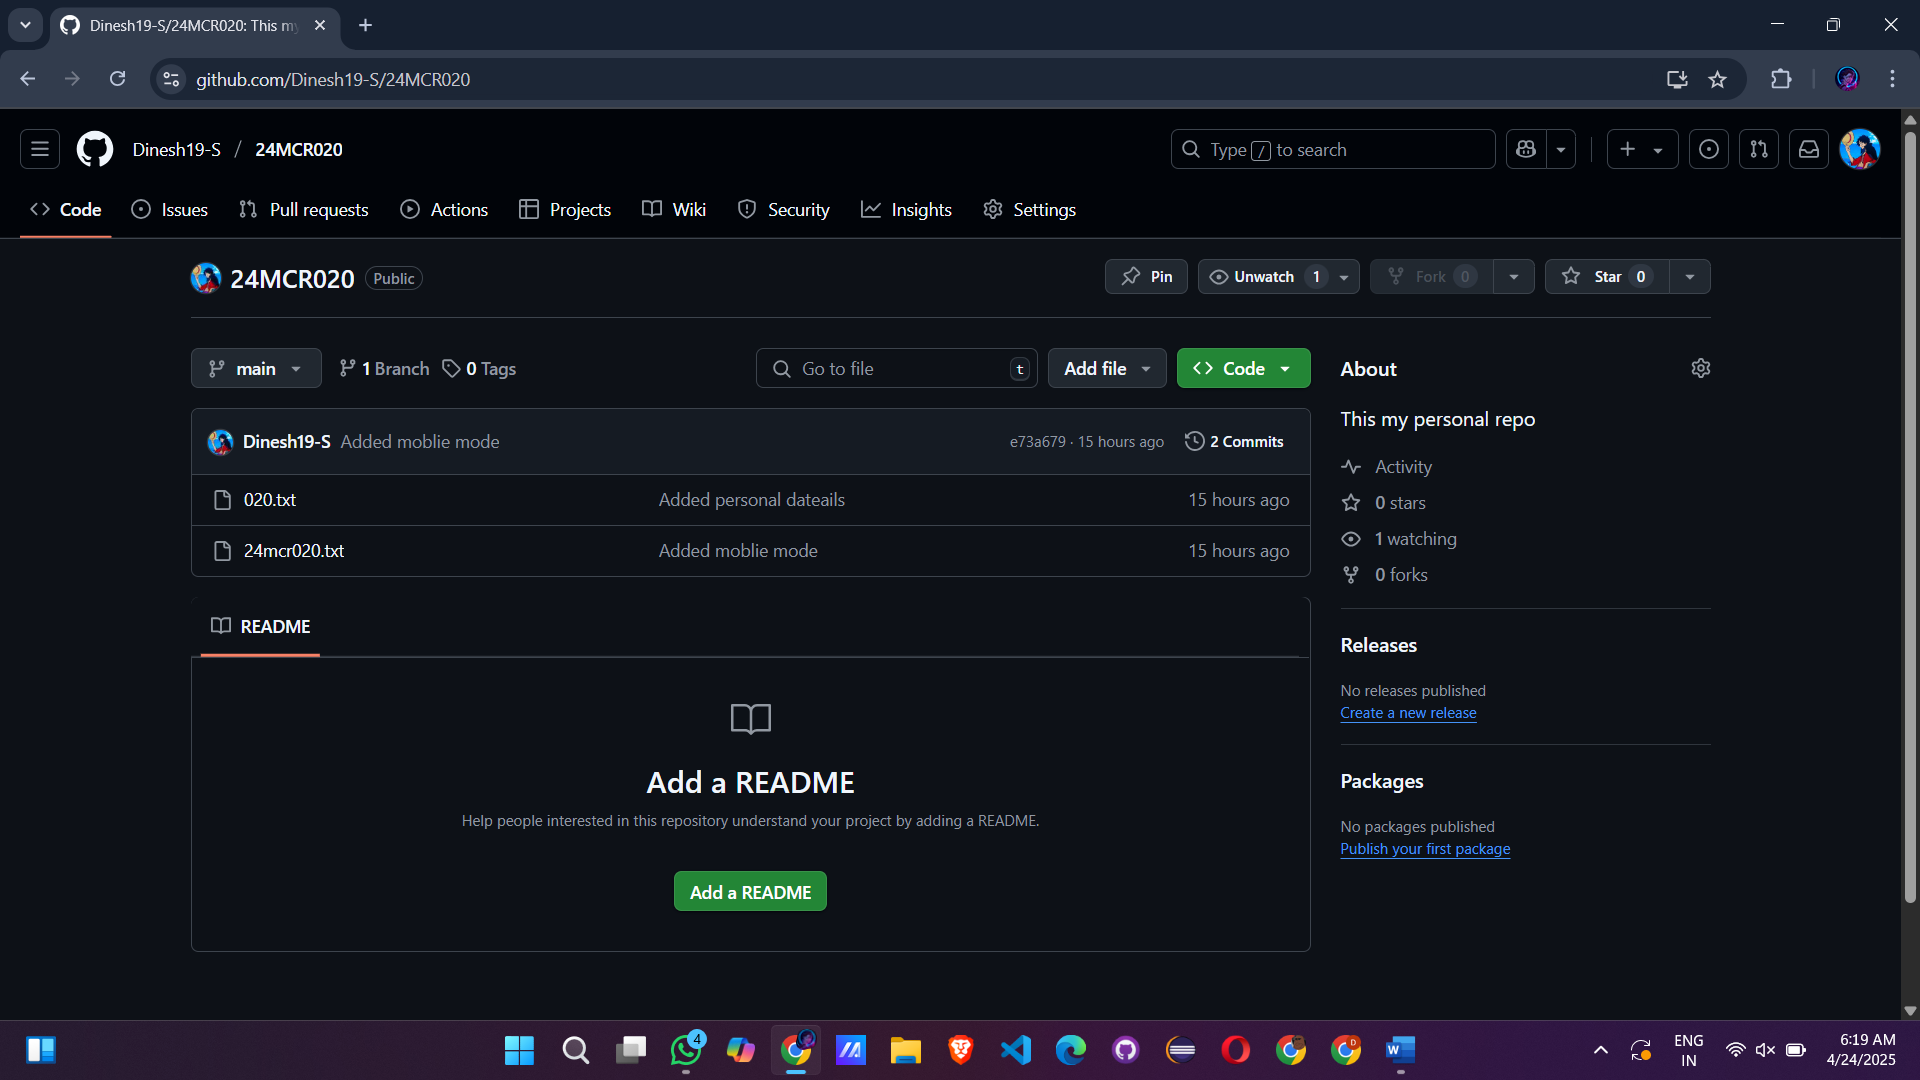Open commit e73a679 hash link
Image resolution: width=1920 pixels, height=1080 pixels.
[1037, 442]
